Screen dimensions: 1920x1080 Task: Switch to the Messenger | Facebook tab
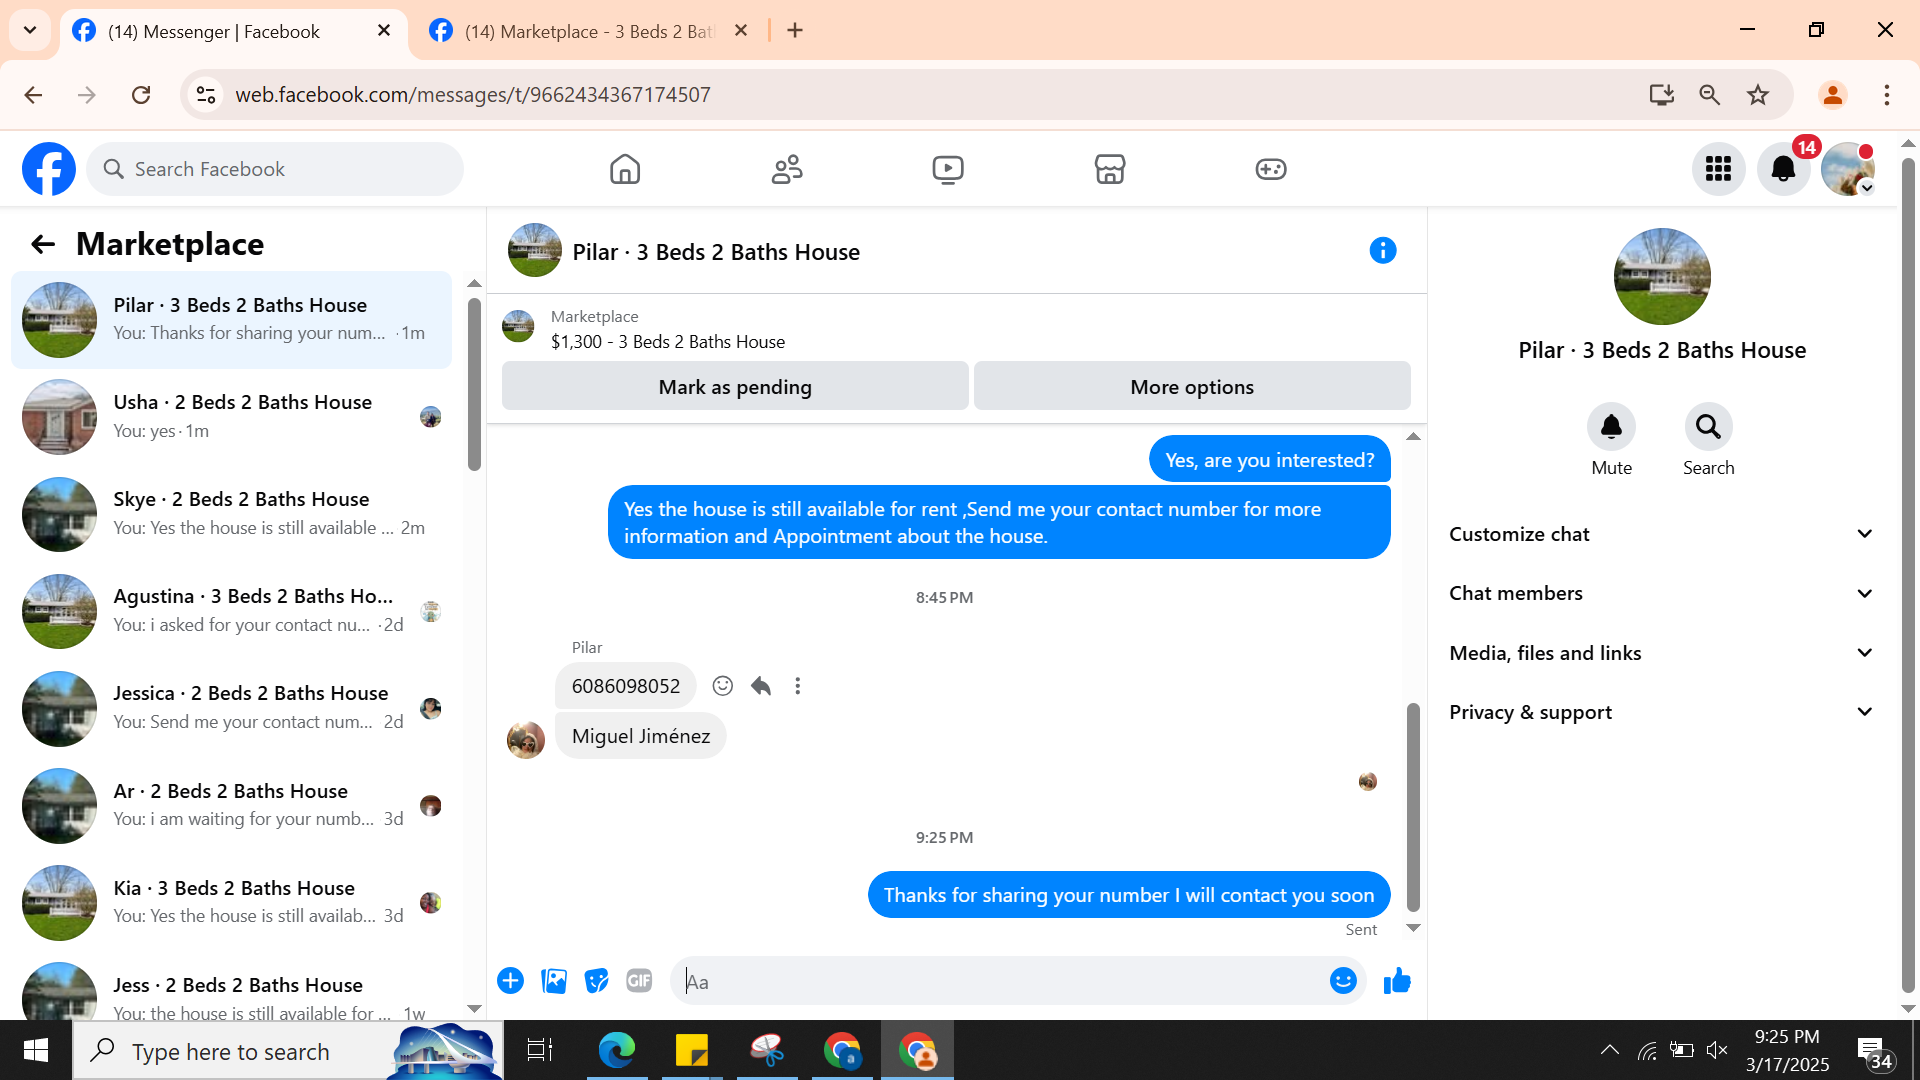click(234, 31)
